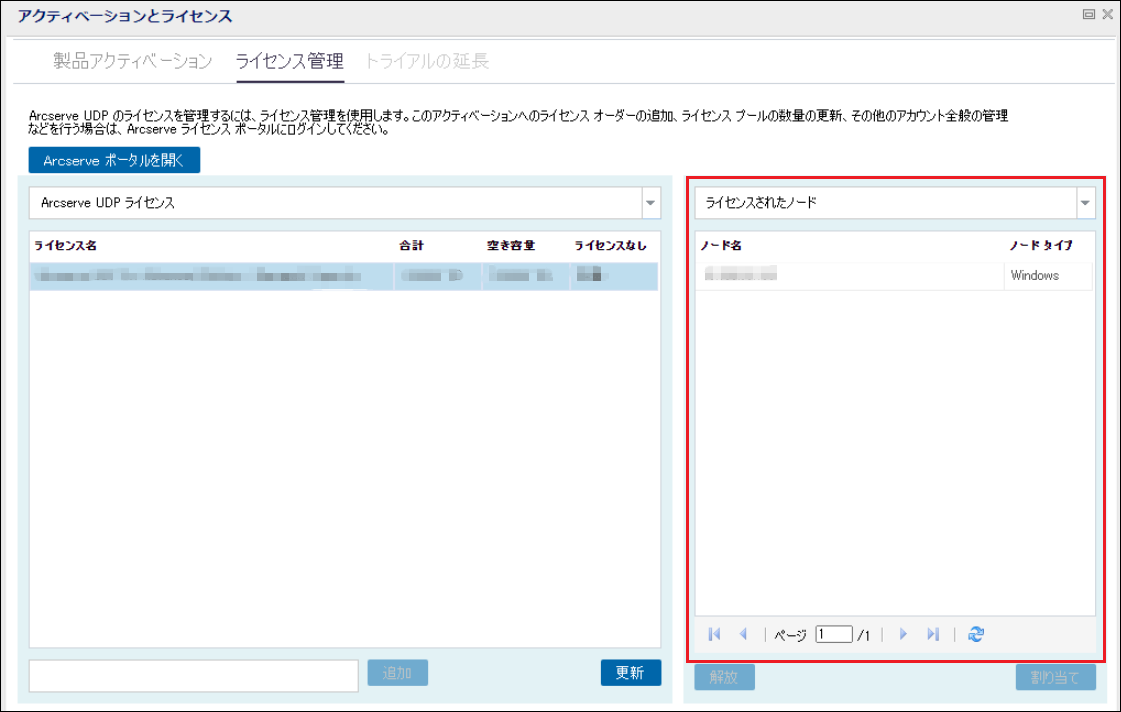Restore the dialog window size
The image size is (1121, 712).
[x=1088, y=15]
